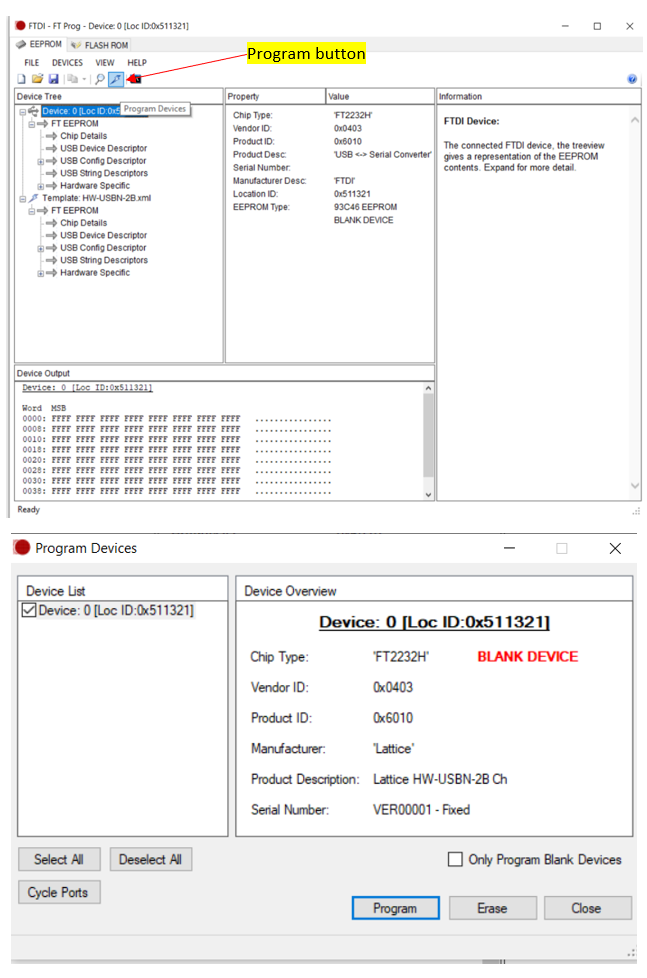This screenshot has width=647, height=978.
Task: Open help via the blue question mark icon
Action: point(632,79)
